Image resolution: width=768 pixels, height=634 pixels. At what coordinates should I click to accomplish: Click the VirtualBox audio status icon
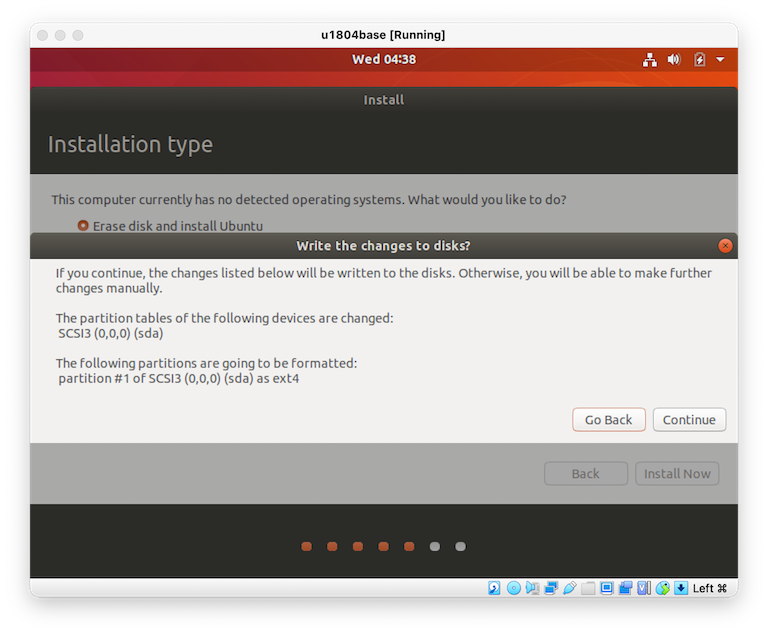(x=532, y=588)
